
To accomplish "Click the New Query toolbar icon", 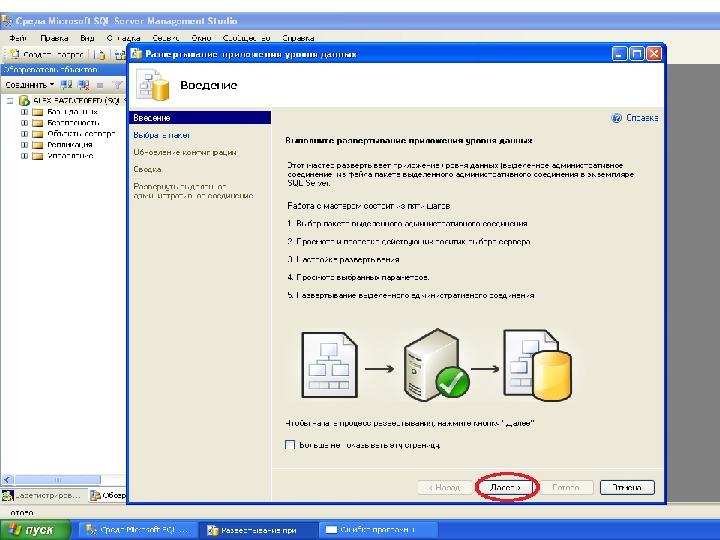I will pyautogui.click(x=15, y=54).
